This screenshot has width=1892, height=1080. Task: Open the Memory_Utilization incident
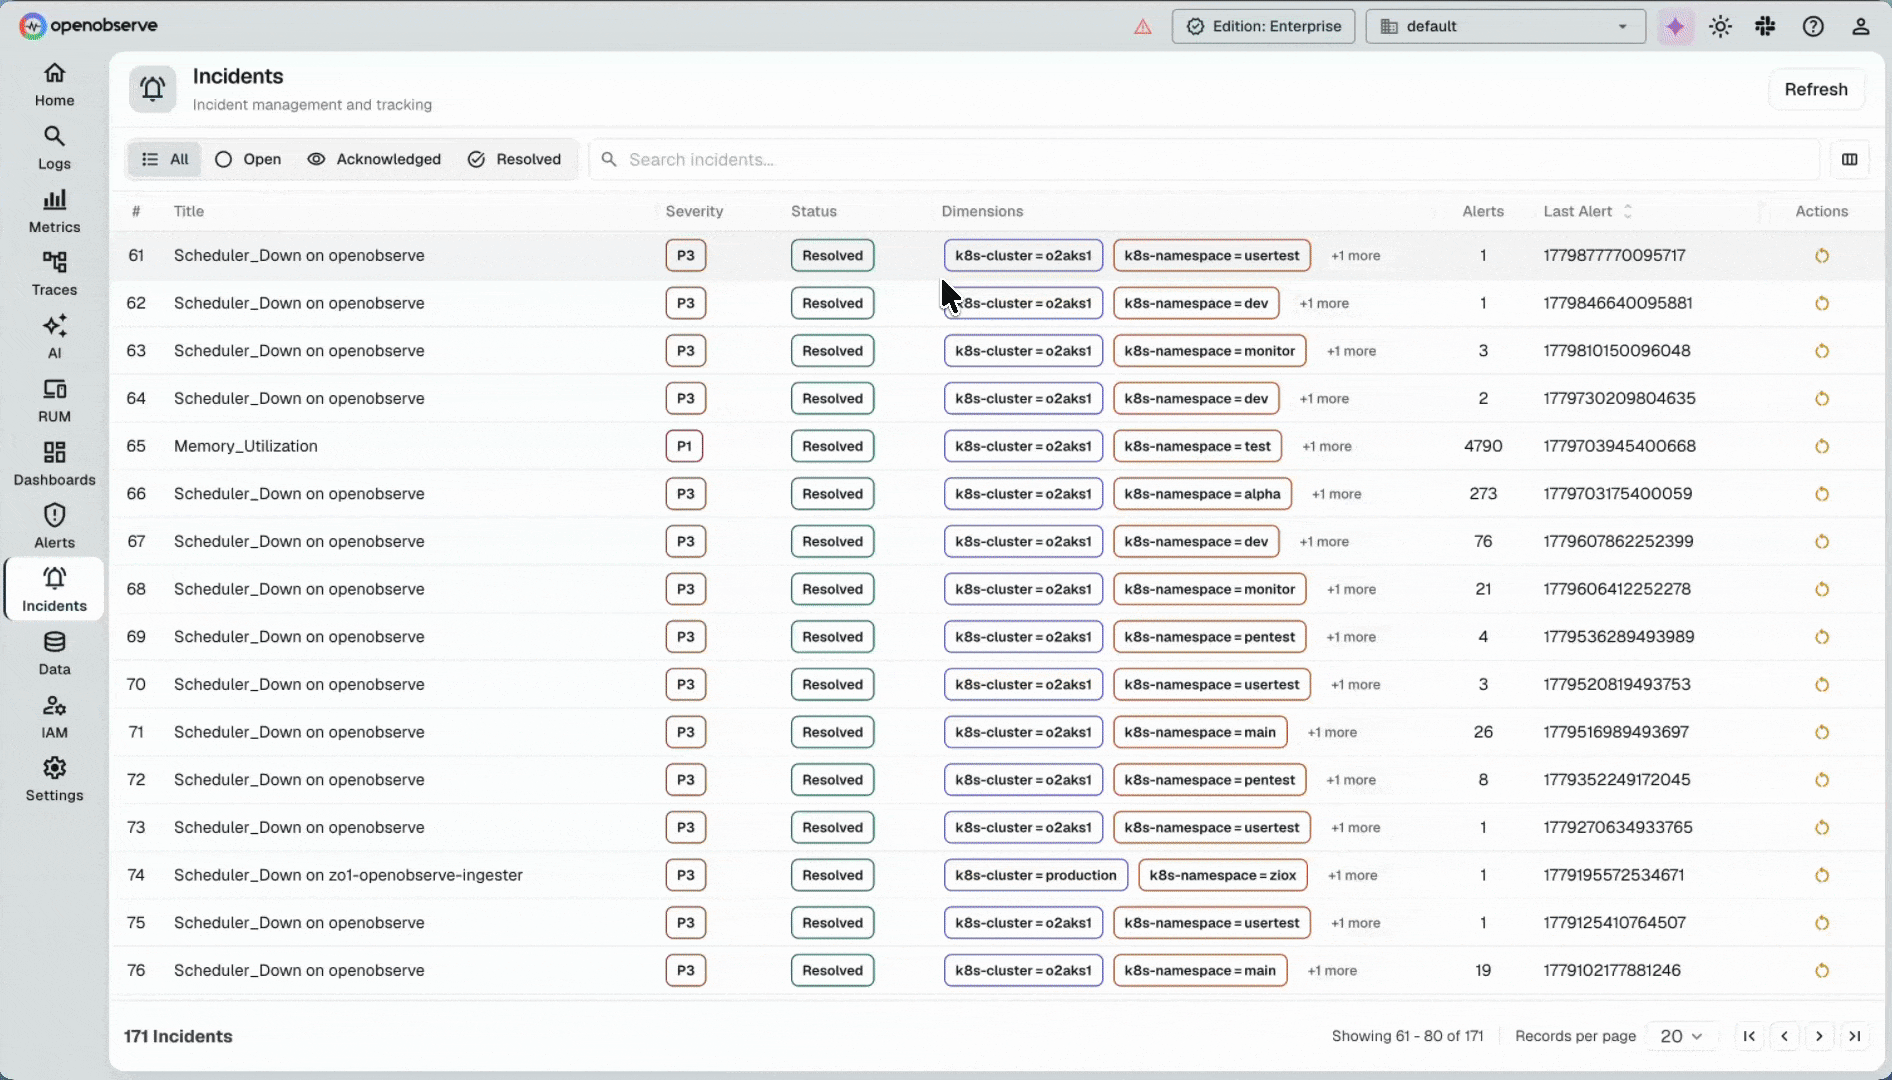pos(246,446)
